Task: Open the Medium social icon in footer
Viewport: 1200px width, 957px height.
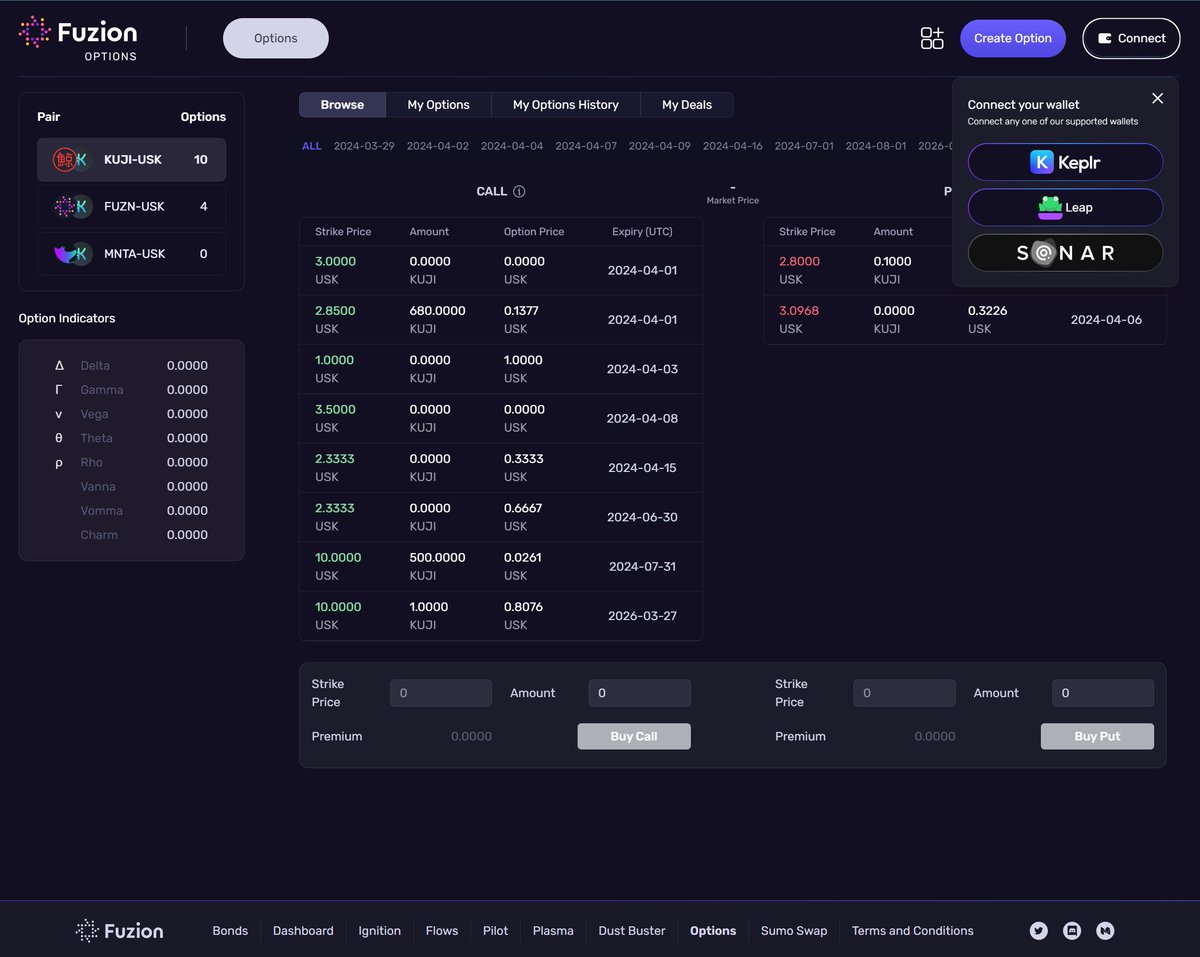Action: tap(1105, 930)
